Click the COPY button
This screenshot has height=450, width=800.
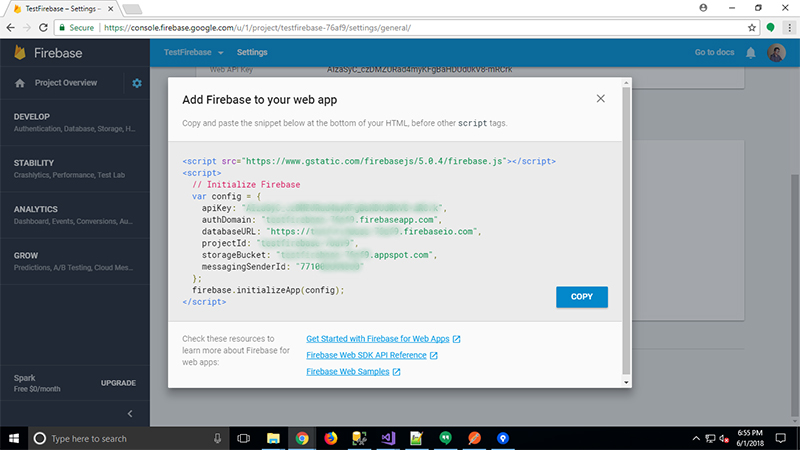pyautogui.click(x=581, y=297)
